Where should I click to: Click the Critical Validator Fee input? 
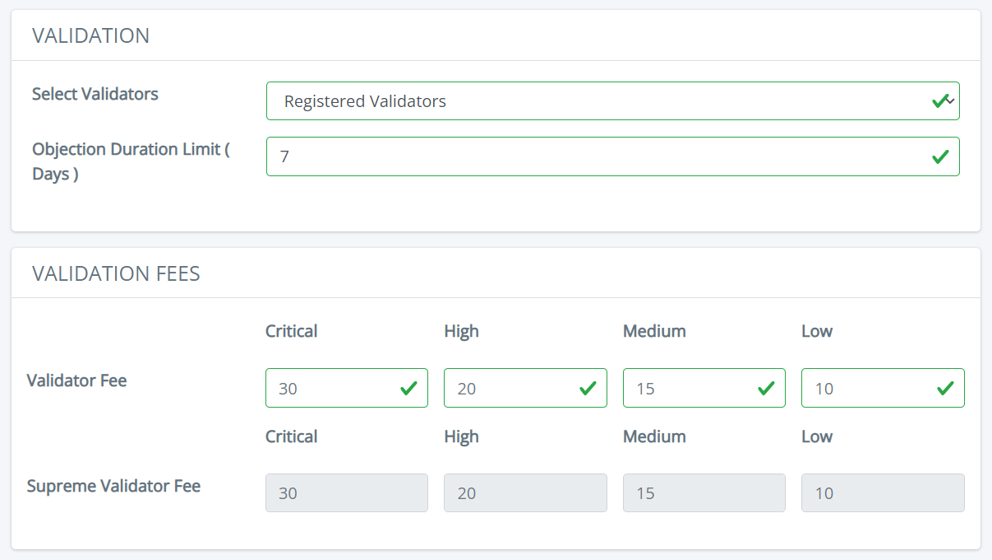point(330,388)
